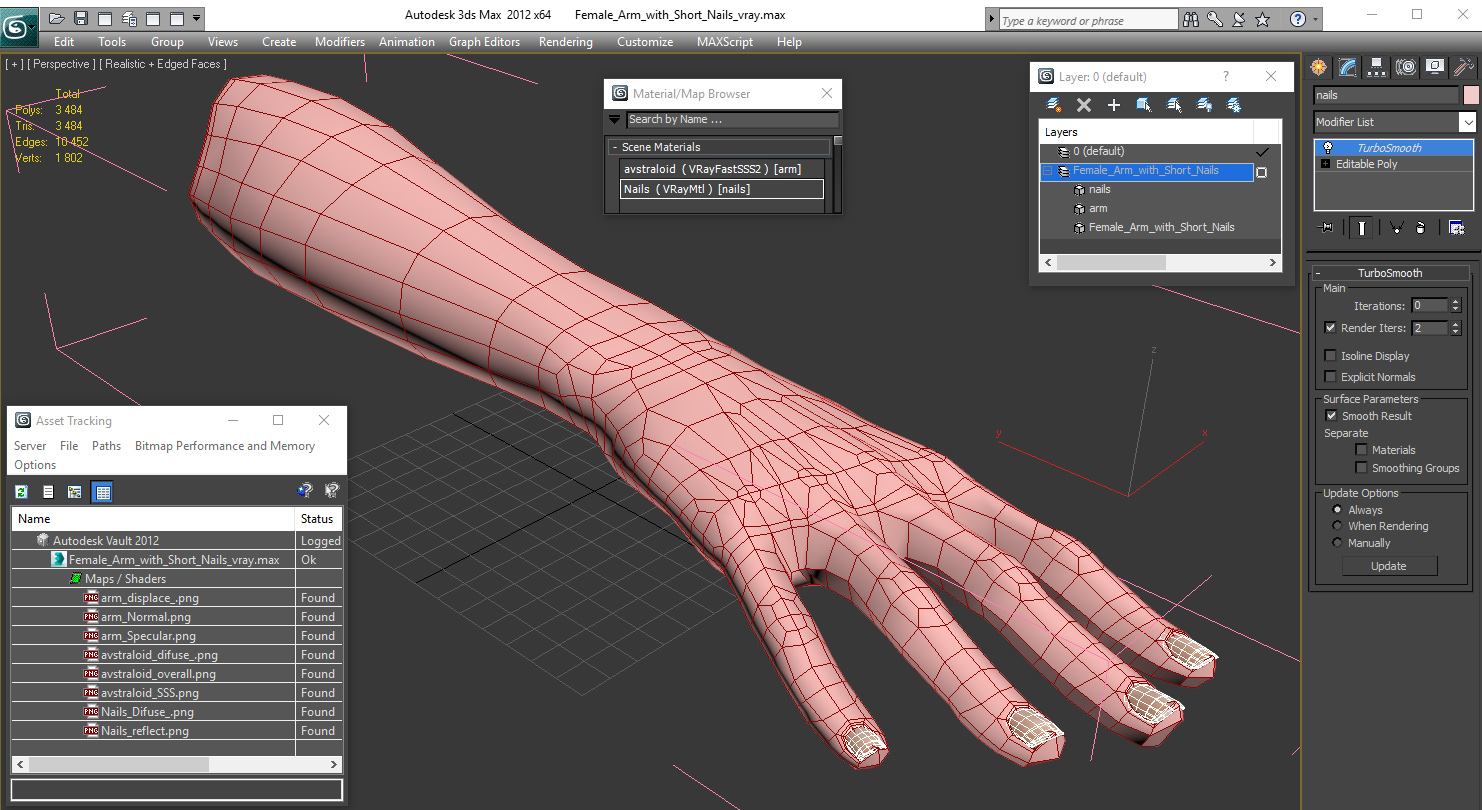Select avstraloid (VRayFastSSS2) material entry
Screen dimensions: 1482x810
721,169
